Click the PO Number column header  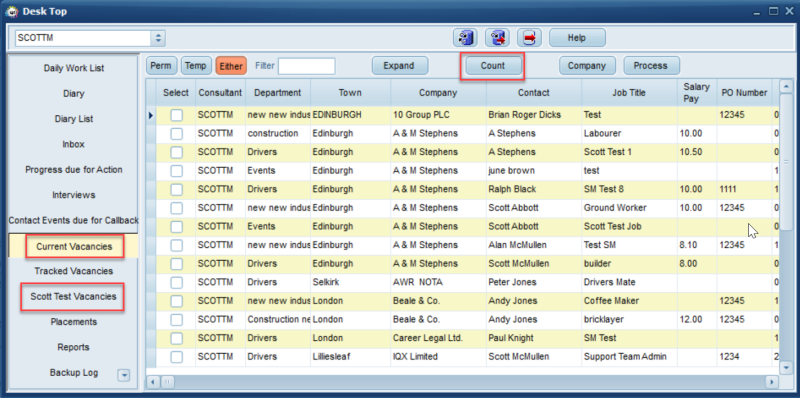744,93
